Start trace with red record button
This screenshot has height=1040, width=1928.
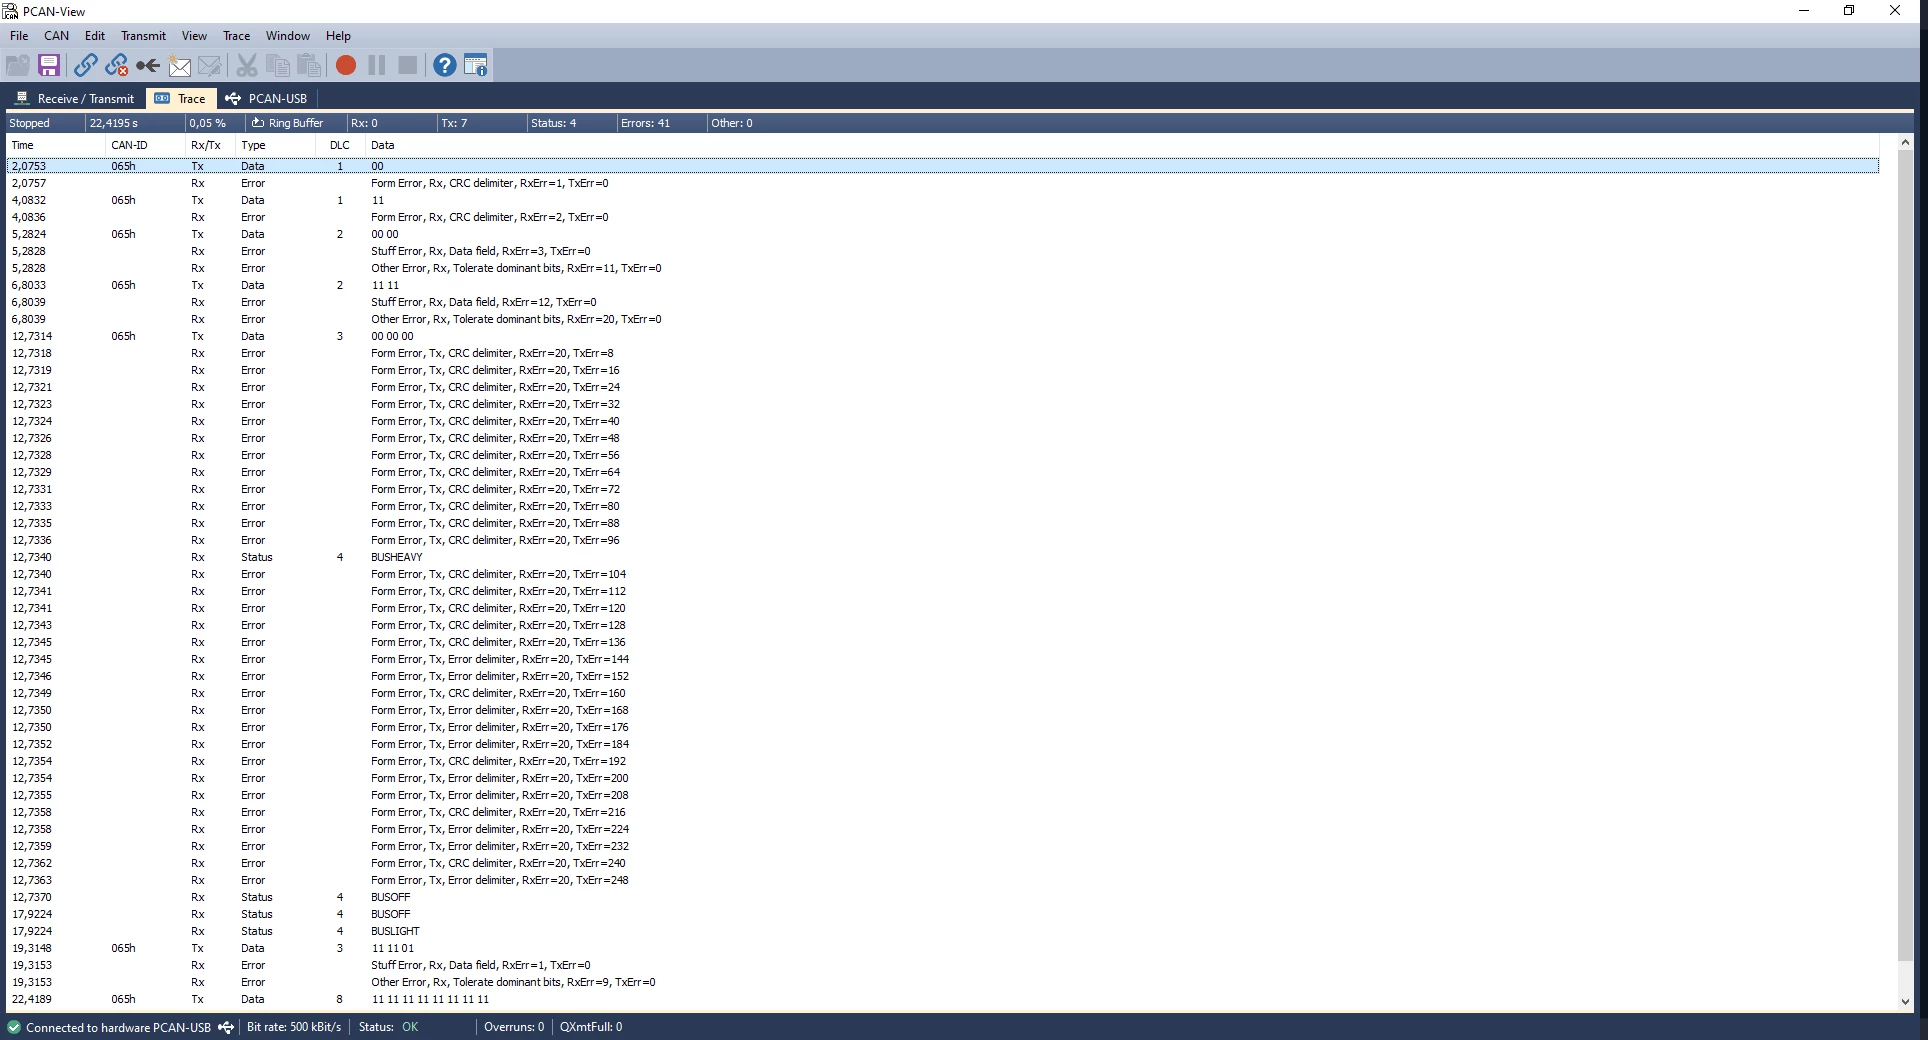[x=346, y=66]
